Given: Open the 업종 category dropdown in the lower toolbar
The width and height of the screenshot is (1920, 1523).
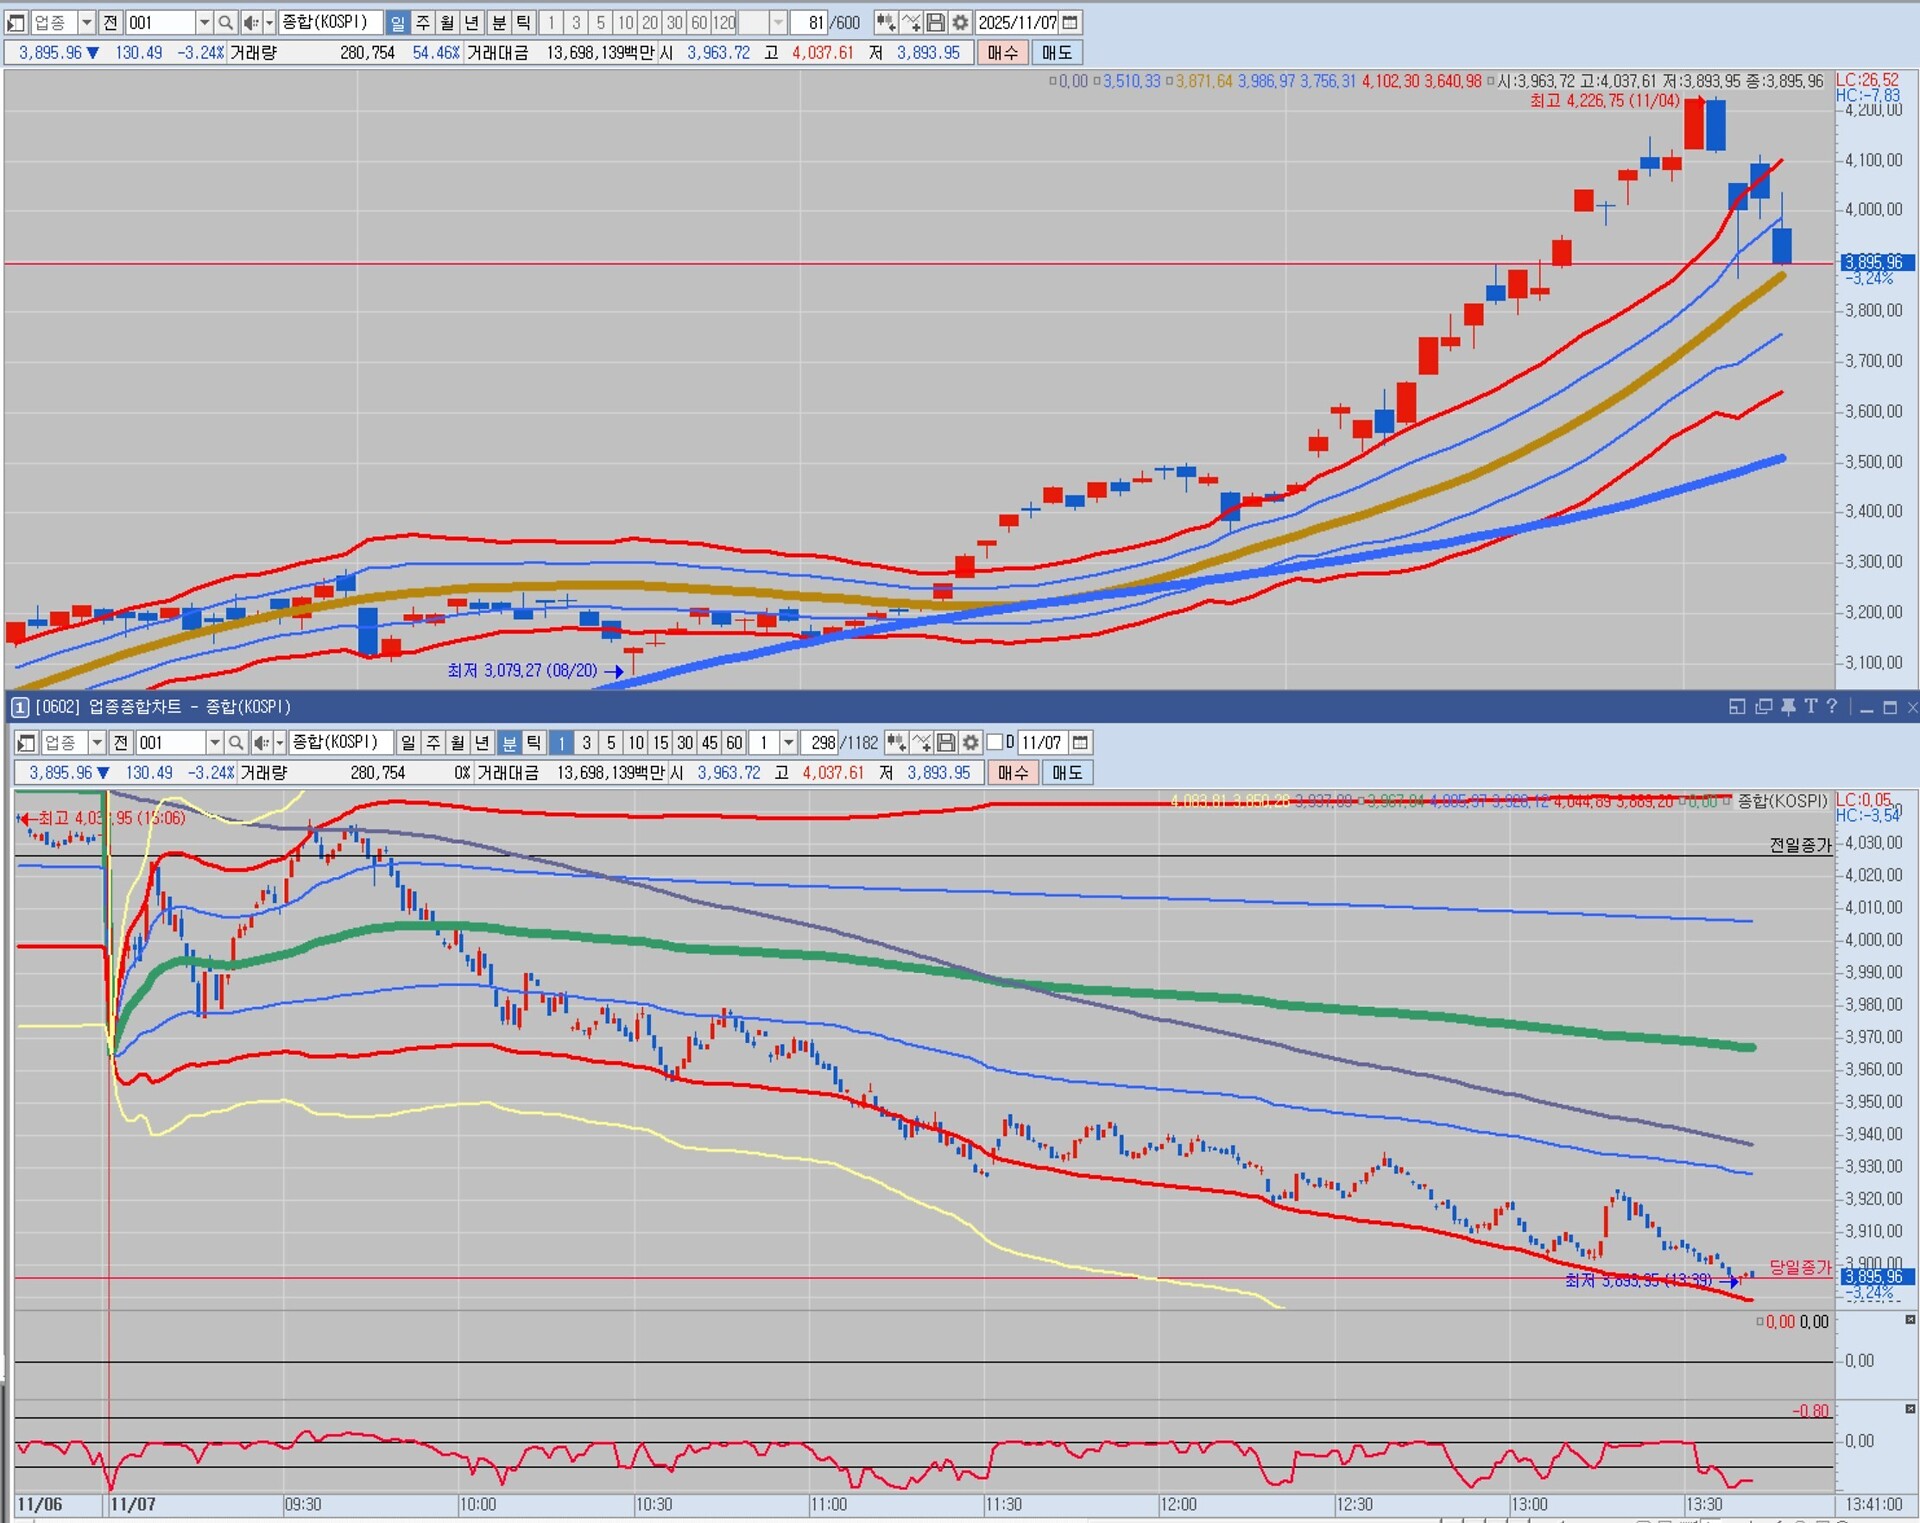Looking at the screenshot, I should [x=97, y=742].
